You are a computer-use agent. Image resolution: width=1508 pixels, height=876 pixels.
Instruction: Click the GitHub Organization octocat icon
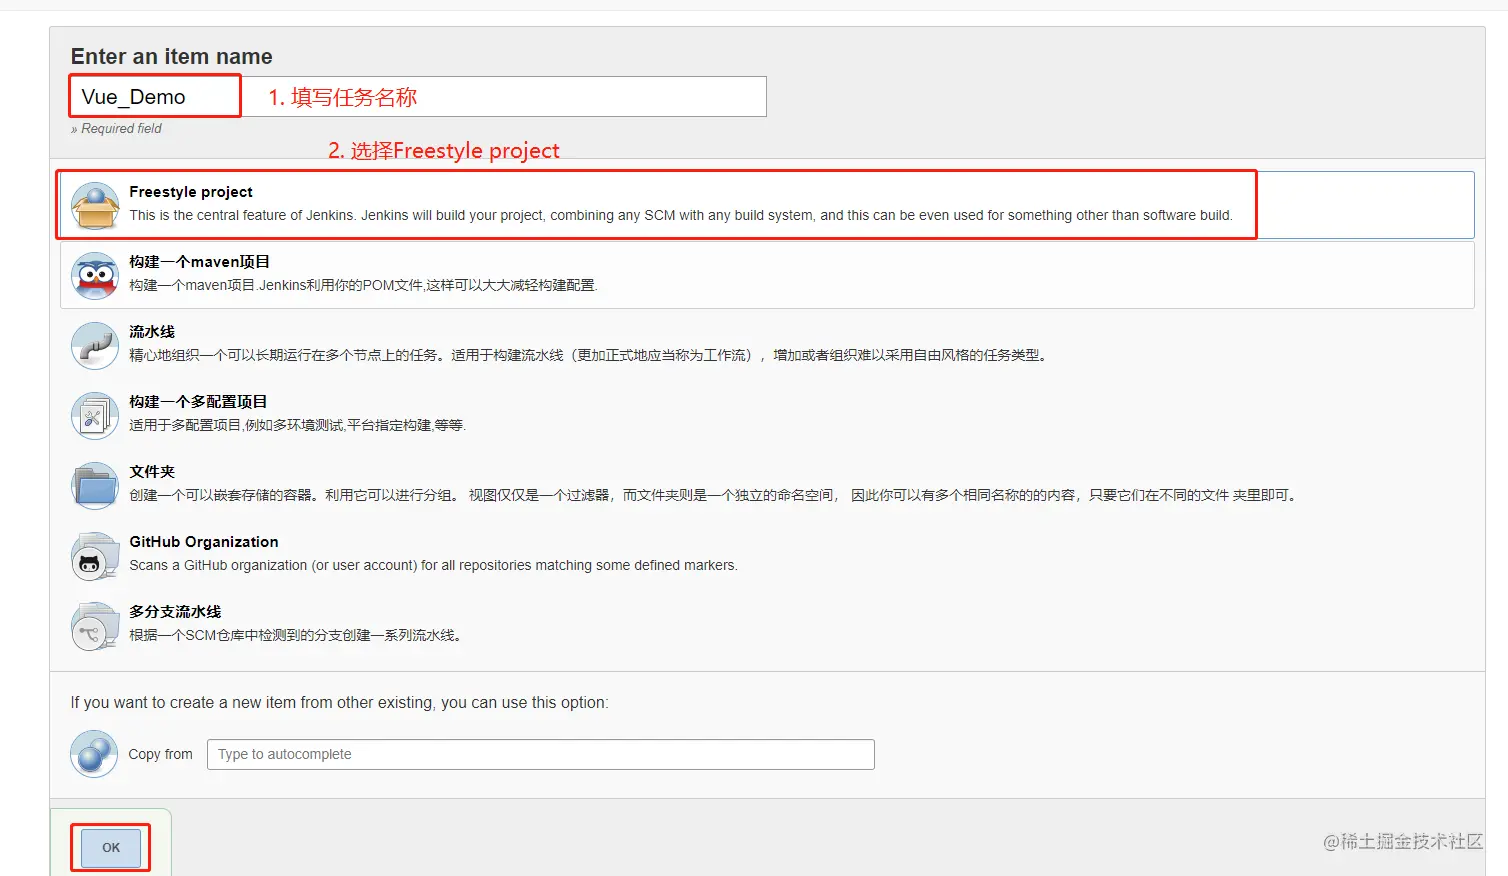click(x=95, y=556)
